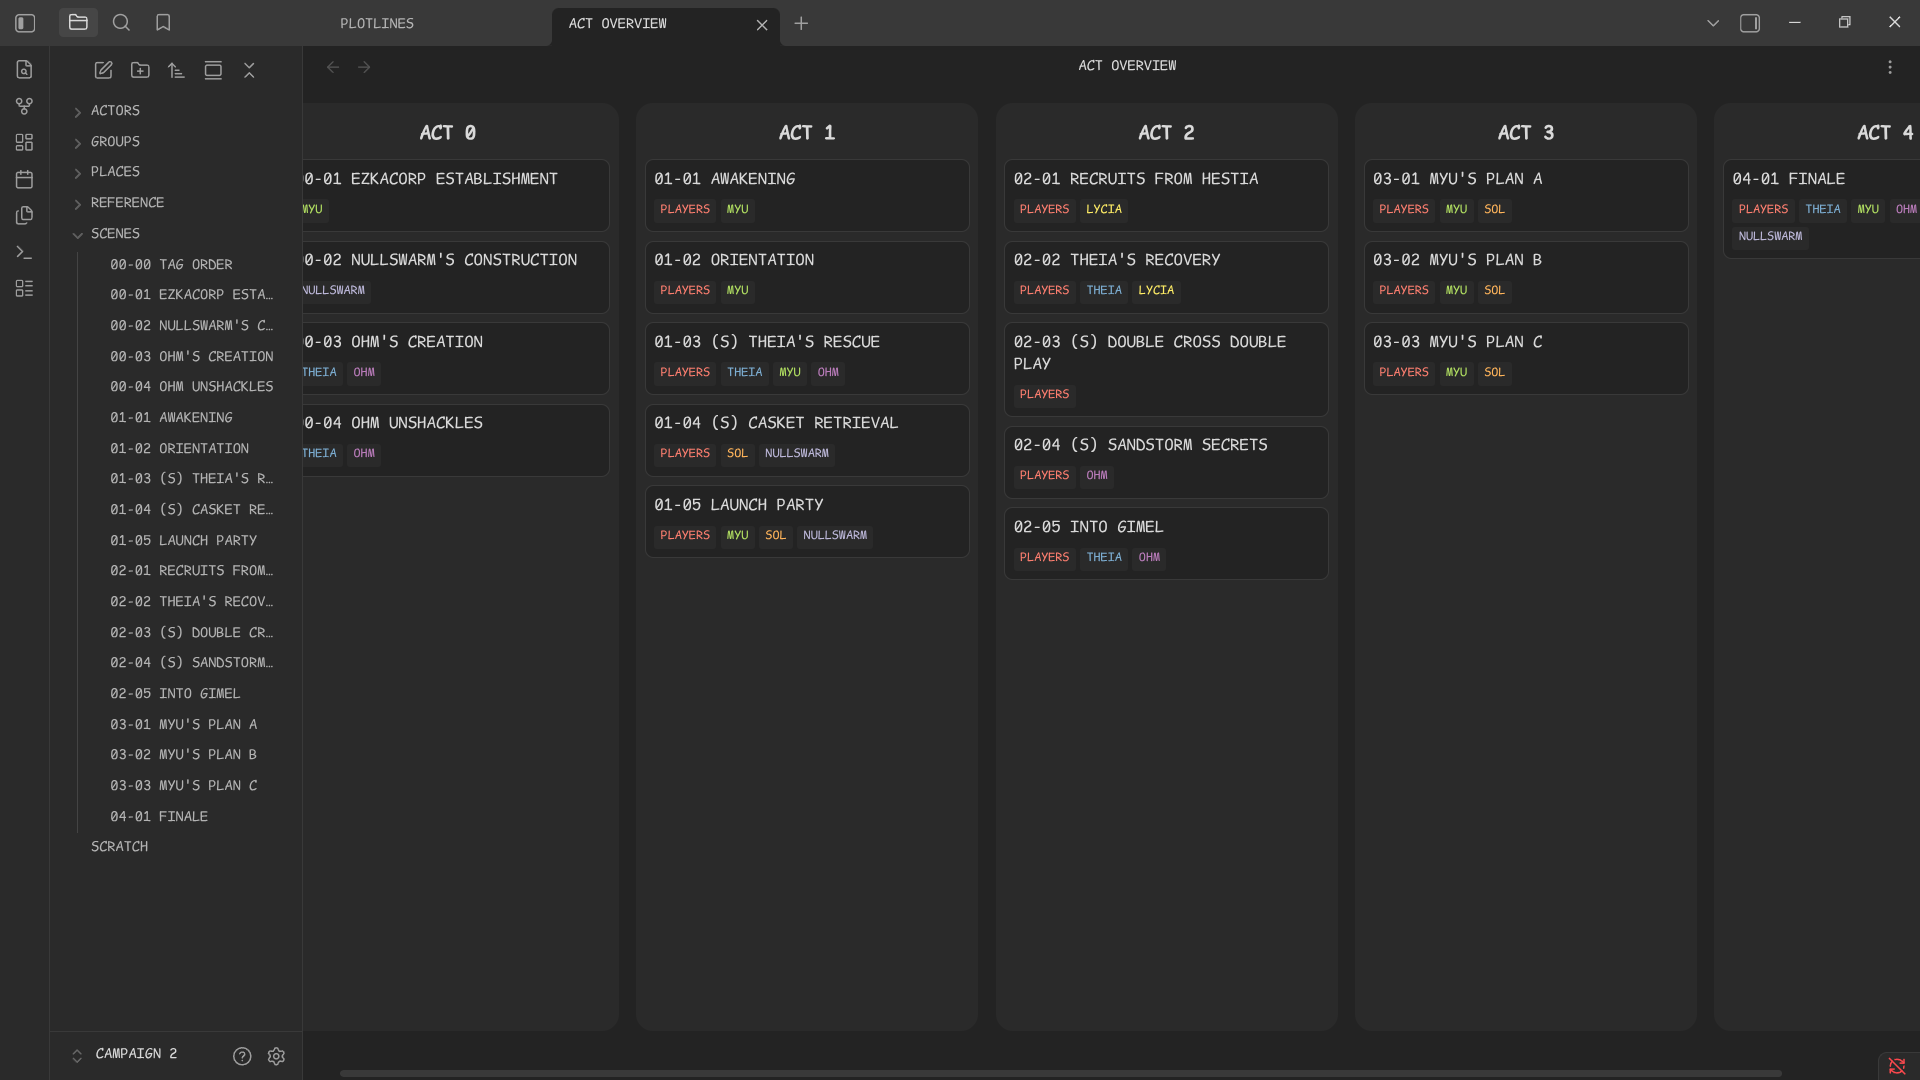Open 02-02 THEIA'S RECOVERY card
The width and height of the screenshot is (1920, 1080).
(x=1166, y=277)
